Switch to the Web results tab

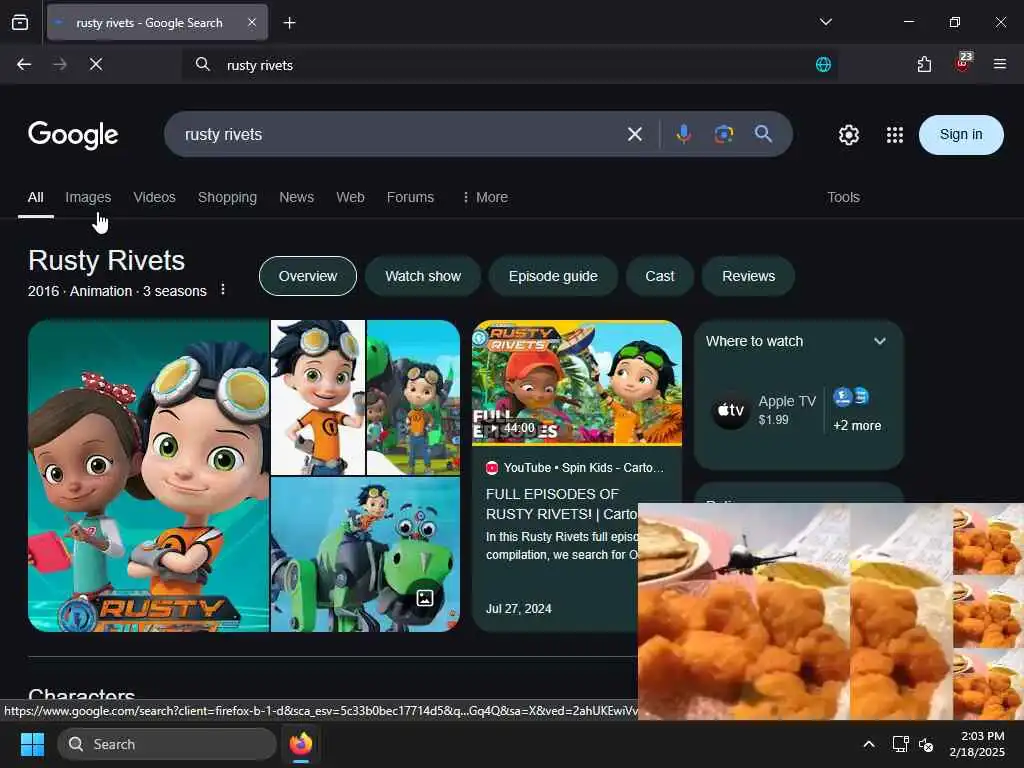(350, 197)
